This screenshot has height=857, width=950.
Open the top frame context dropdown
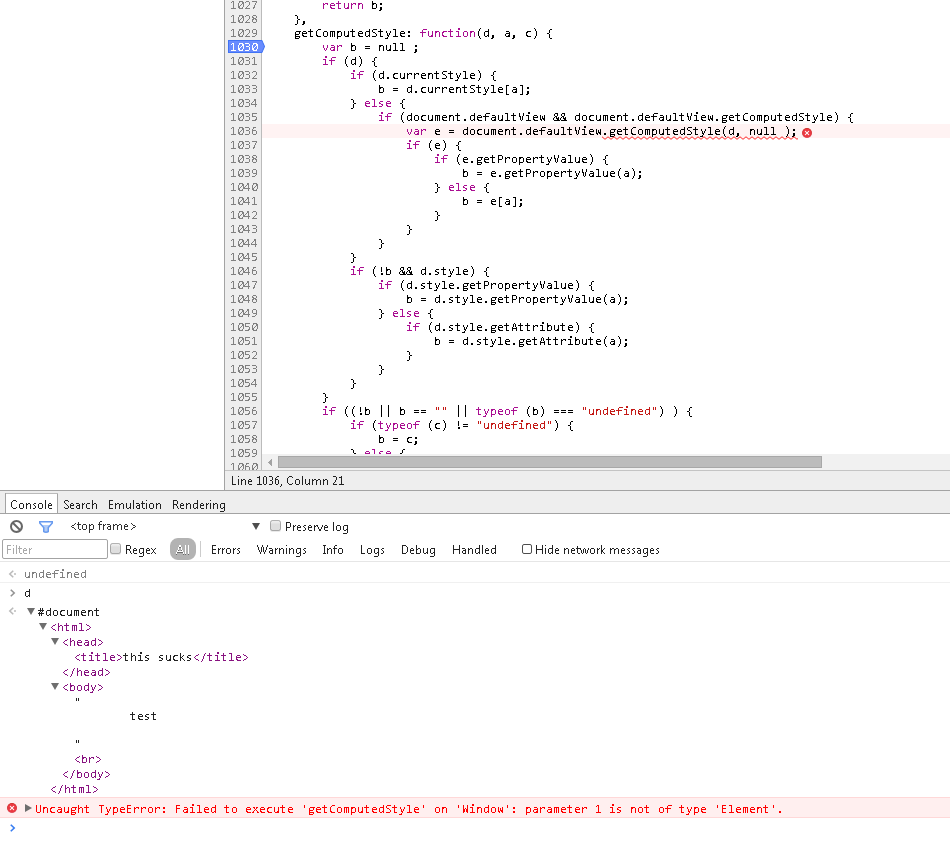(165, 526)
